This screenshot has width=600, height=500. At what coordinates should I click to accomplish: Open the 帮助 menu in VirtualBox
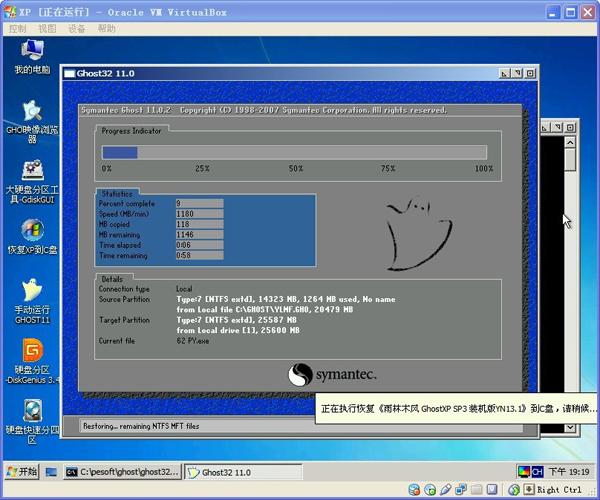(106, 29)
